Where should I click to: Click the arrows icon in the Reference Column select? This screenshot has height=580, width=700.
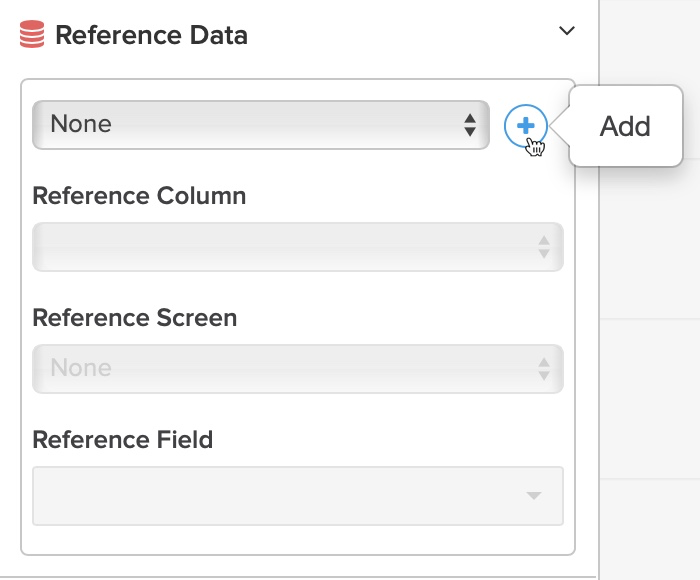click(544, 247)
